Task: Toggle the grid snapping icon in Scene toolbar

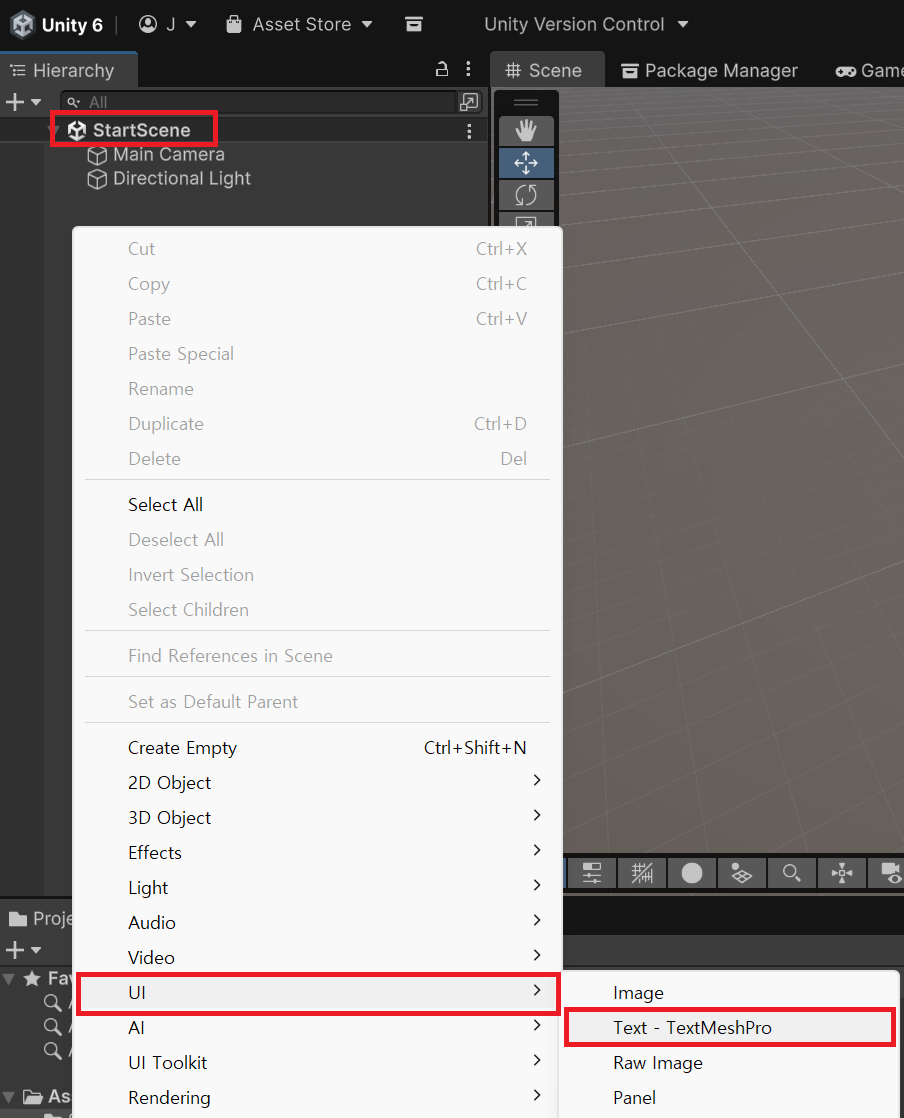Action: [x=642, y=873]
